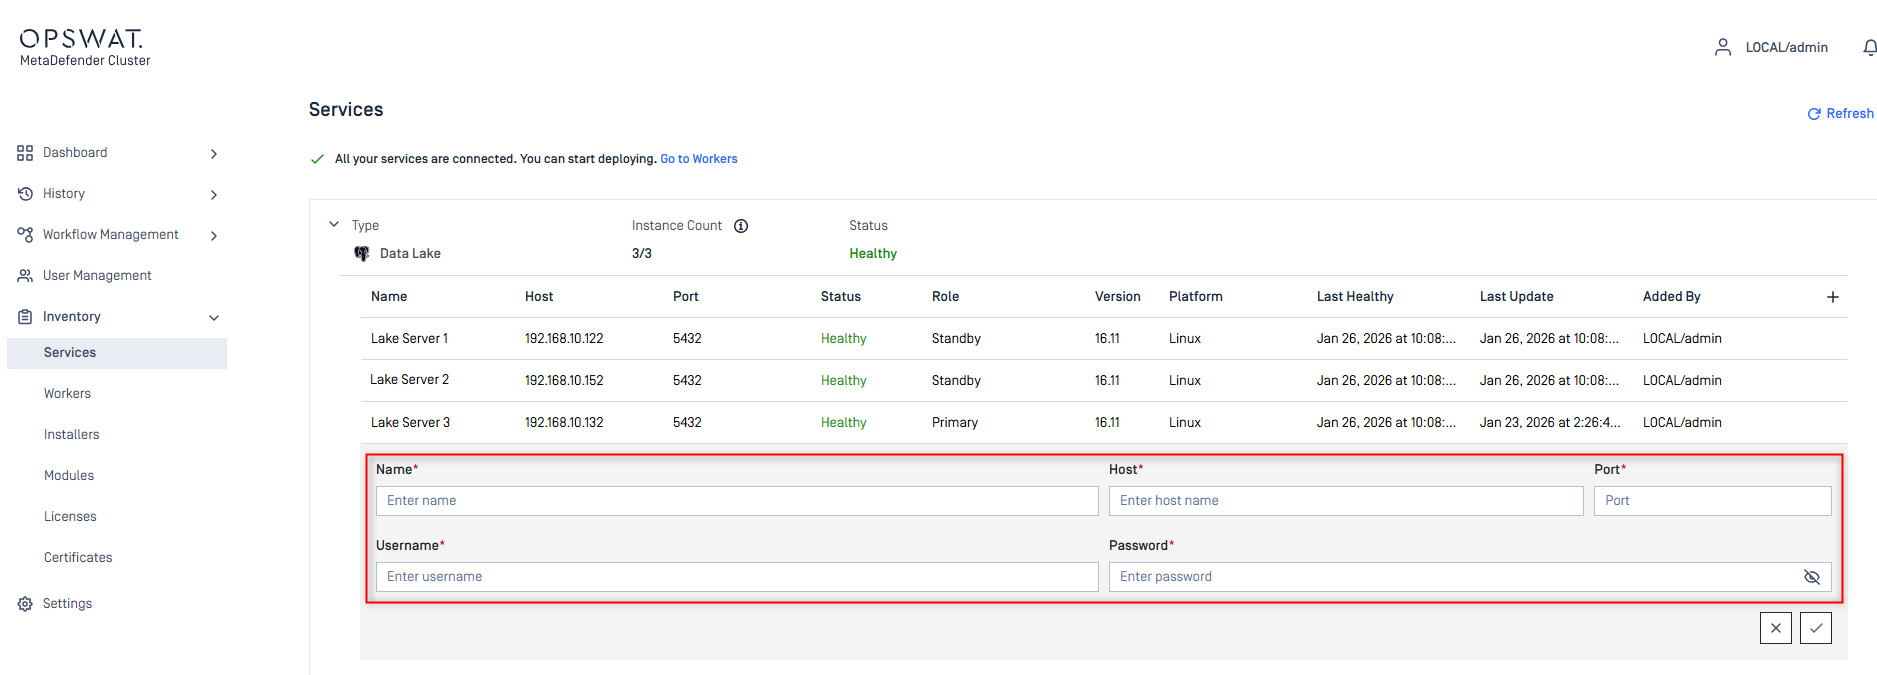Click the Enter host name field
This screenshot has height=675, width=1877.
[x=1345, y=501]
